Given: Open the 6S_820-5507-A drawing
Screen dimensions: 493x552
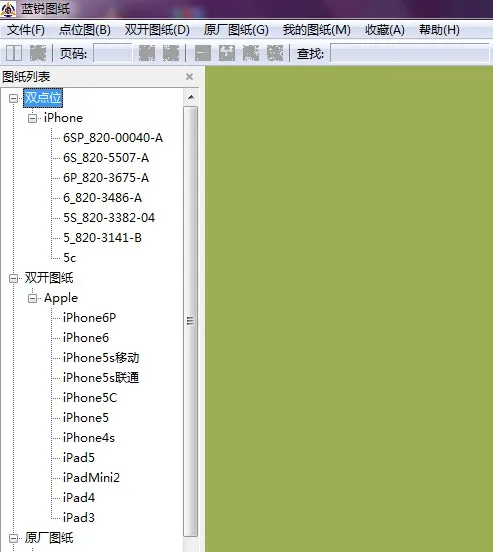Looking at the screenshot, I should (x=106, y=158).
